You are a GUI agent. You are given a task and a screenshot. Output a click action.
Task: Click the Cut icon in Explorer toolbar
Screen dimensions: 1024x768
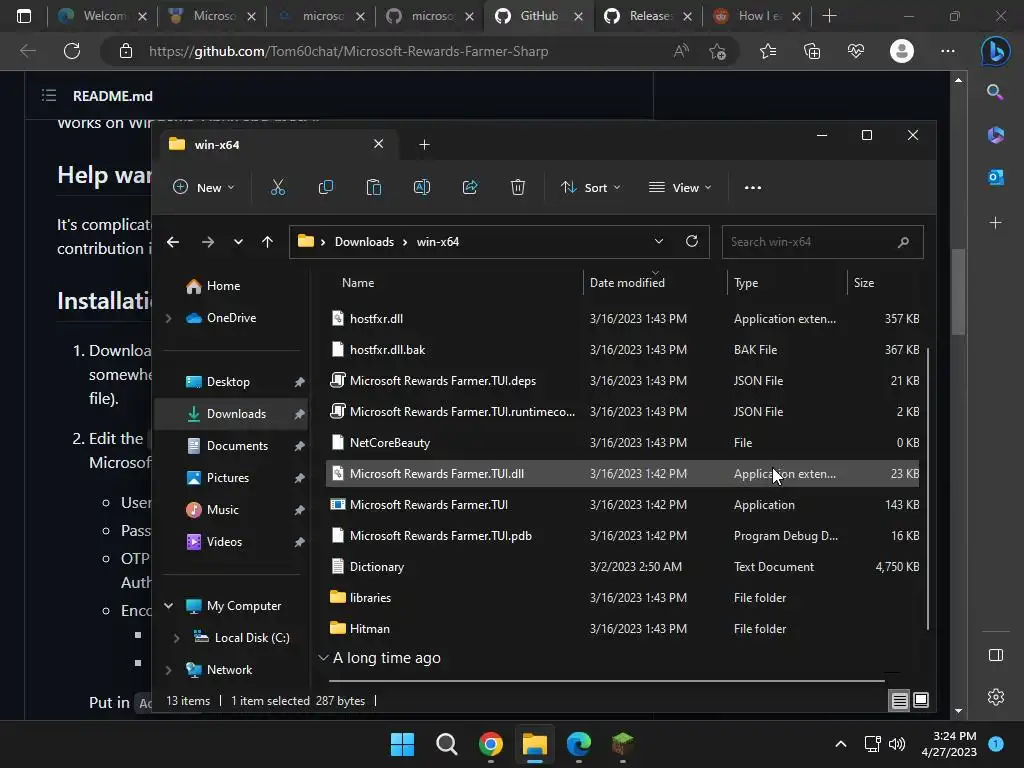[278, 187]
